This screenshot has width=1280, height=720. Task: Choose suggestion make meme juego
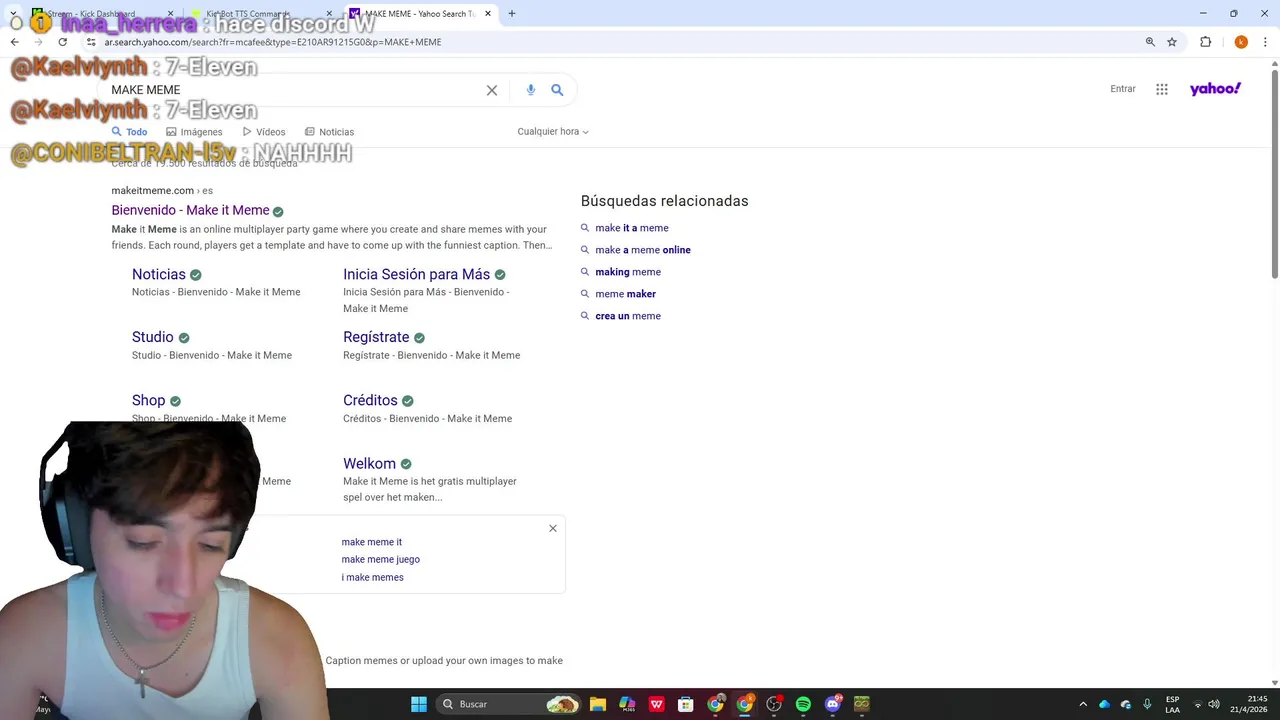[x=381, y=560]
